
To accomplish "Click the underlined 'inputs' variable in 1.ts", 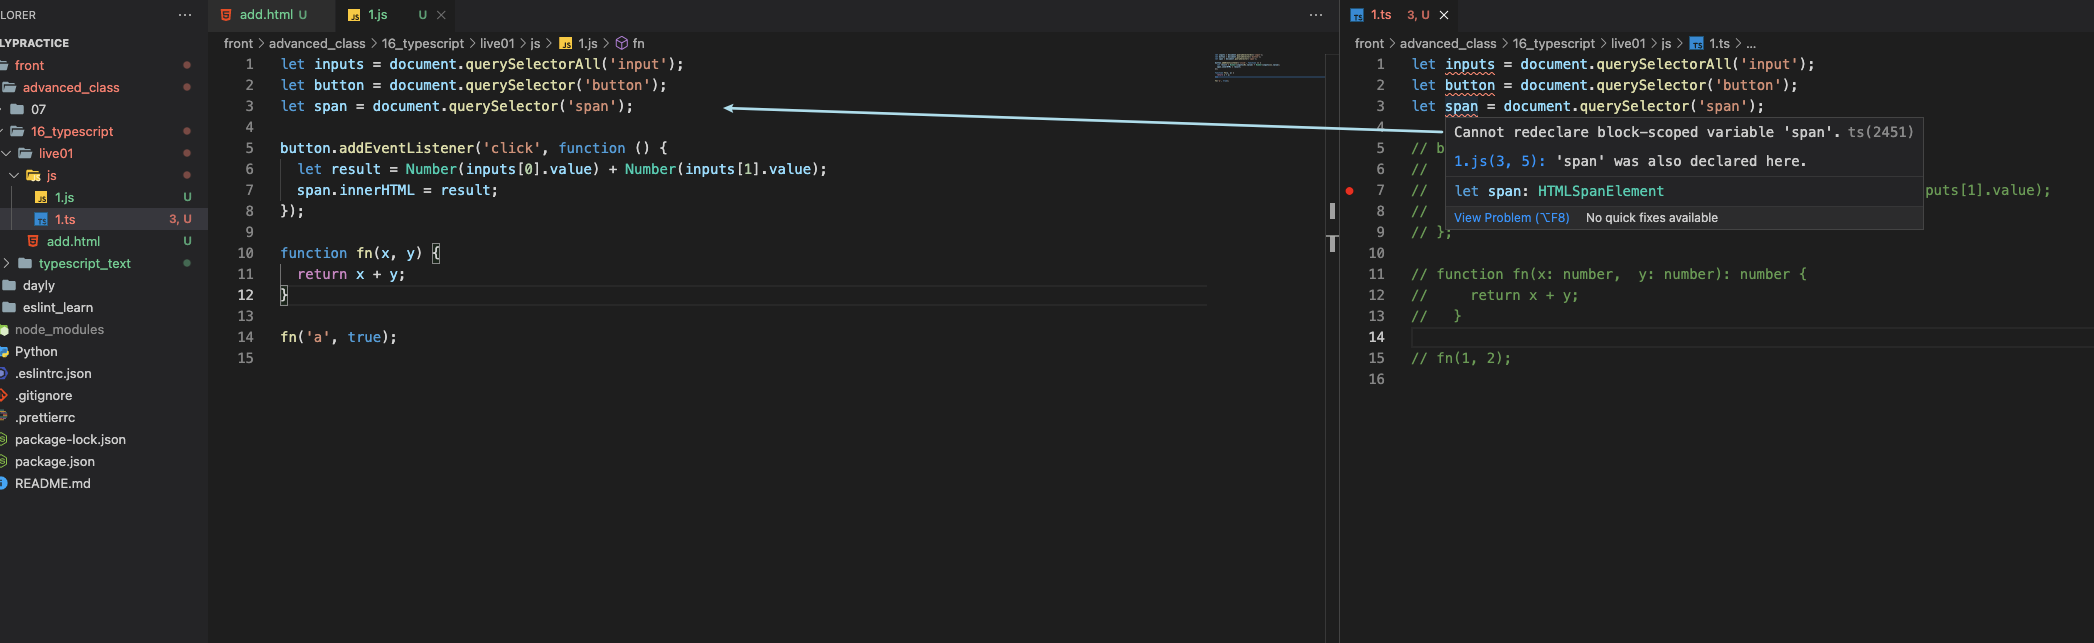I will tap(1470, 64).
